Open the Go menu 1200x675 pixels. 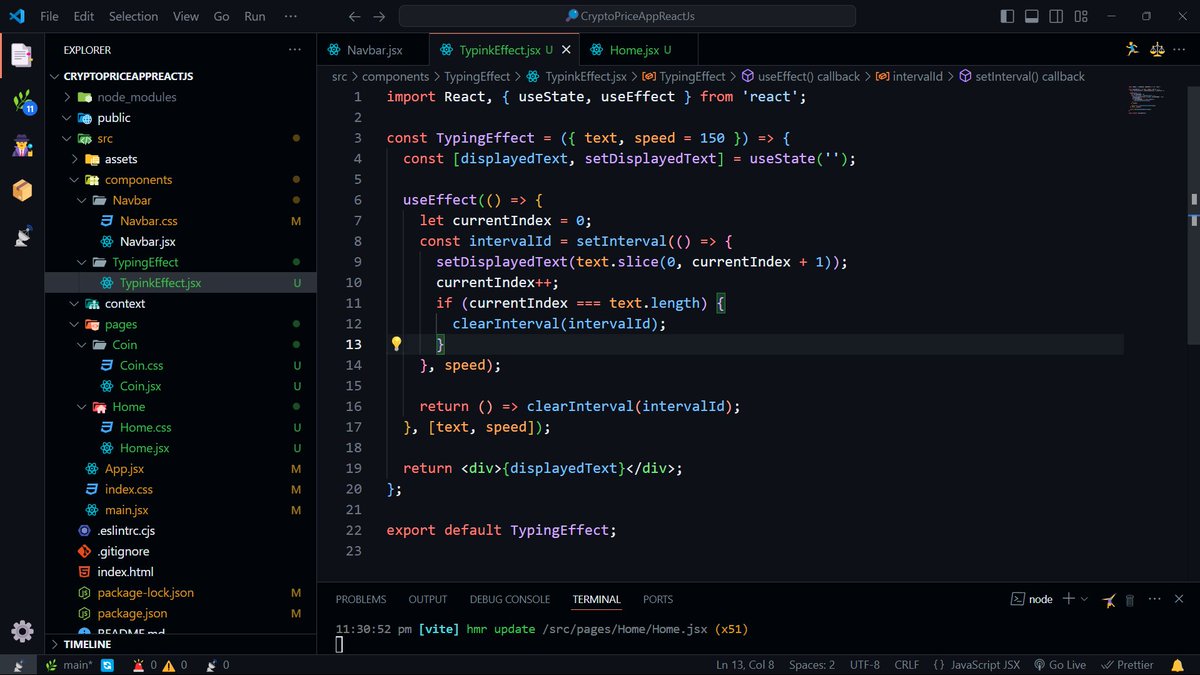coord(221,16)
